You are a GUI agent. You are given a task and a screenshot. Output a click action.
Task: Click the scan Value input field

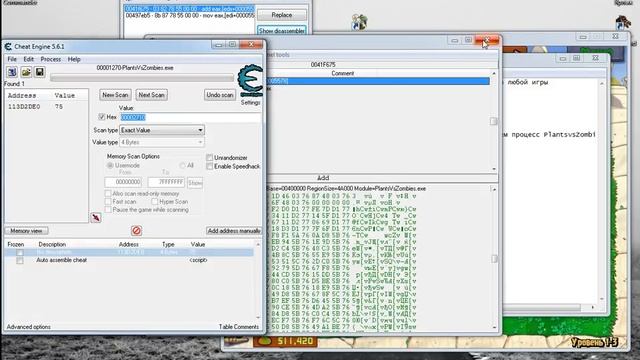click(x=190, y=117)
